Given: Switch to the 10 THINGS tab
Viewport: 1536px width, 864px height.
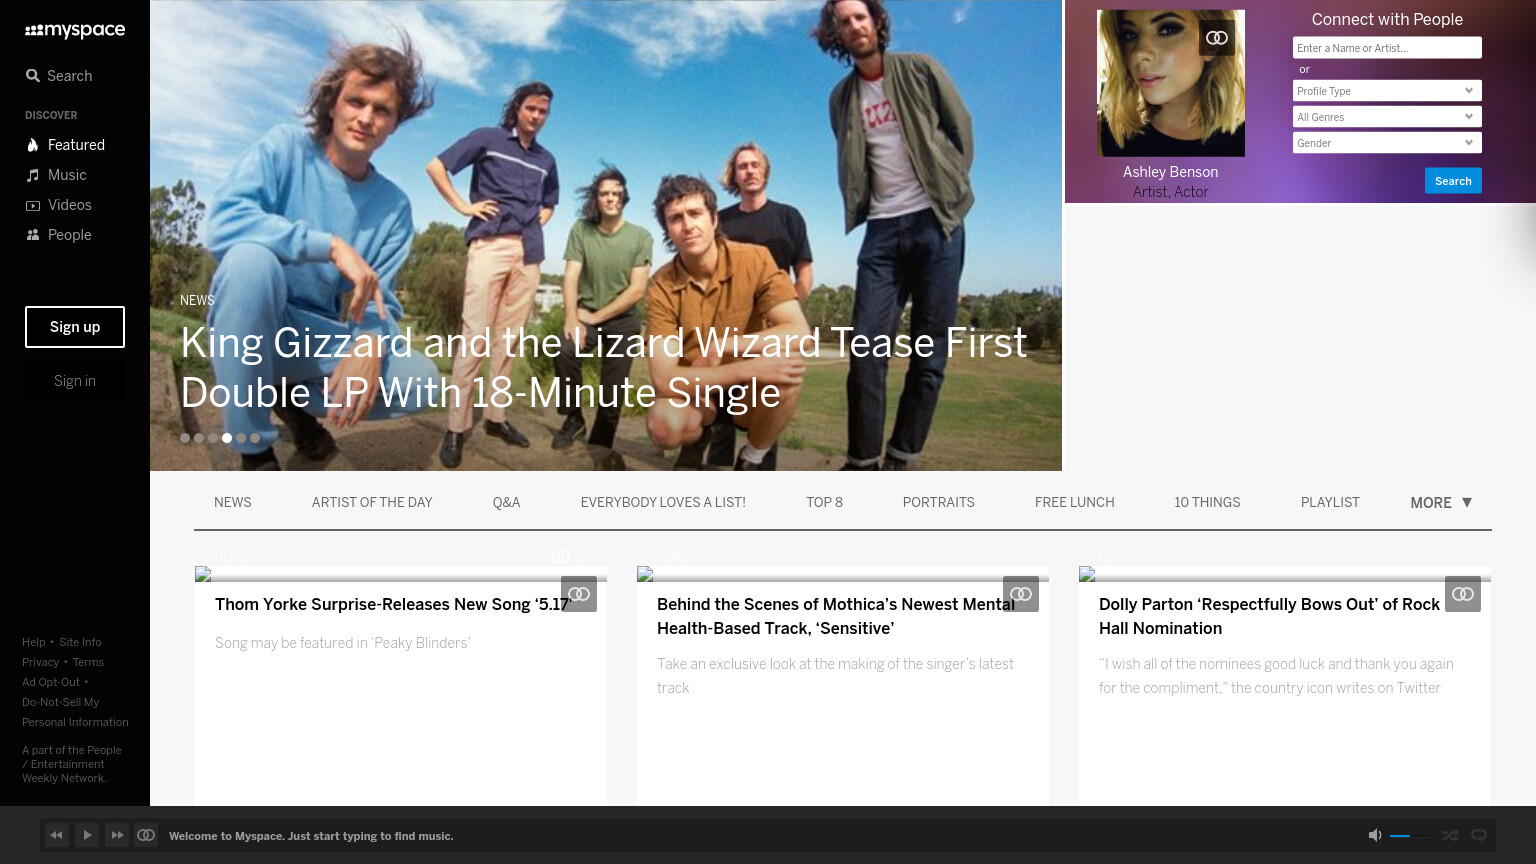Looking at the screenshot, I should point(1207,502).
